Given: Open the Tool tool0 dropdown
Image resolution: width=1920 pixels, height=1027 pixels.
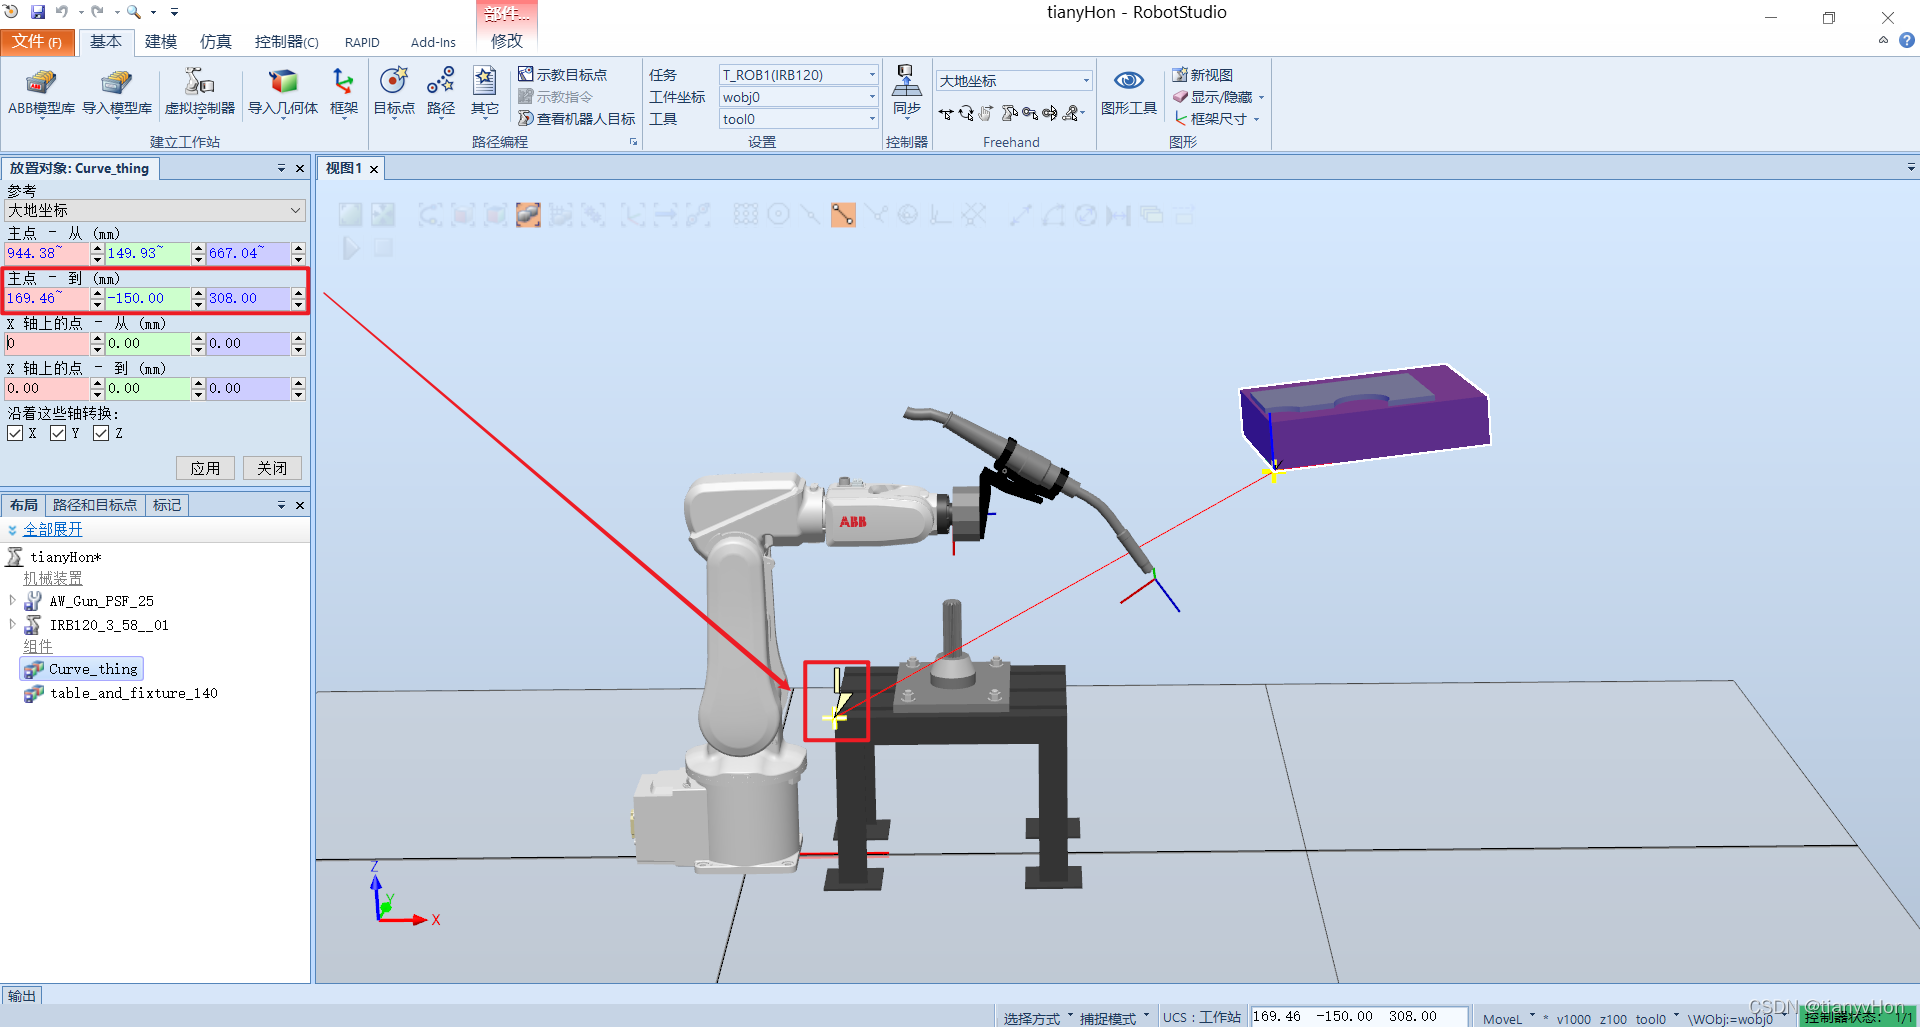Looking at the screenshot, I should (x=798, y=119).
